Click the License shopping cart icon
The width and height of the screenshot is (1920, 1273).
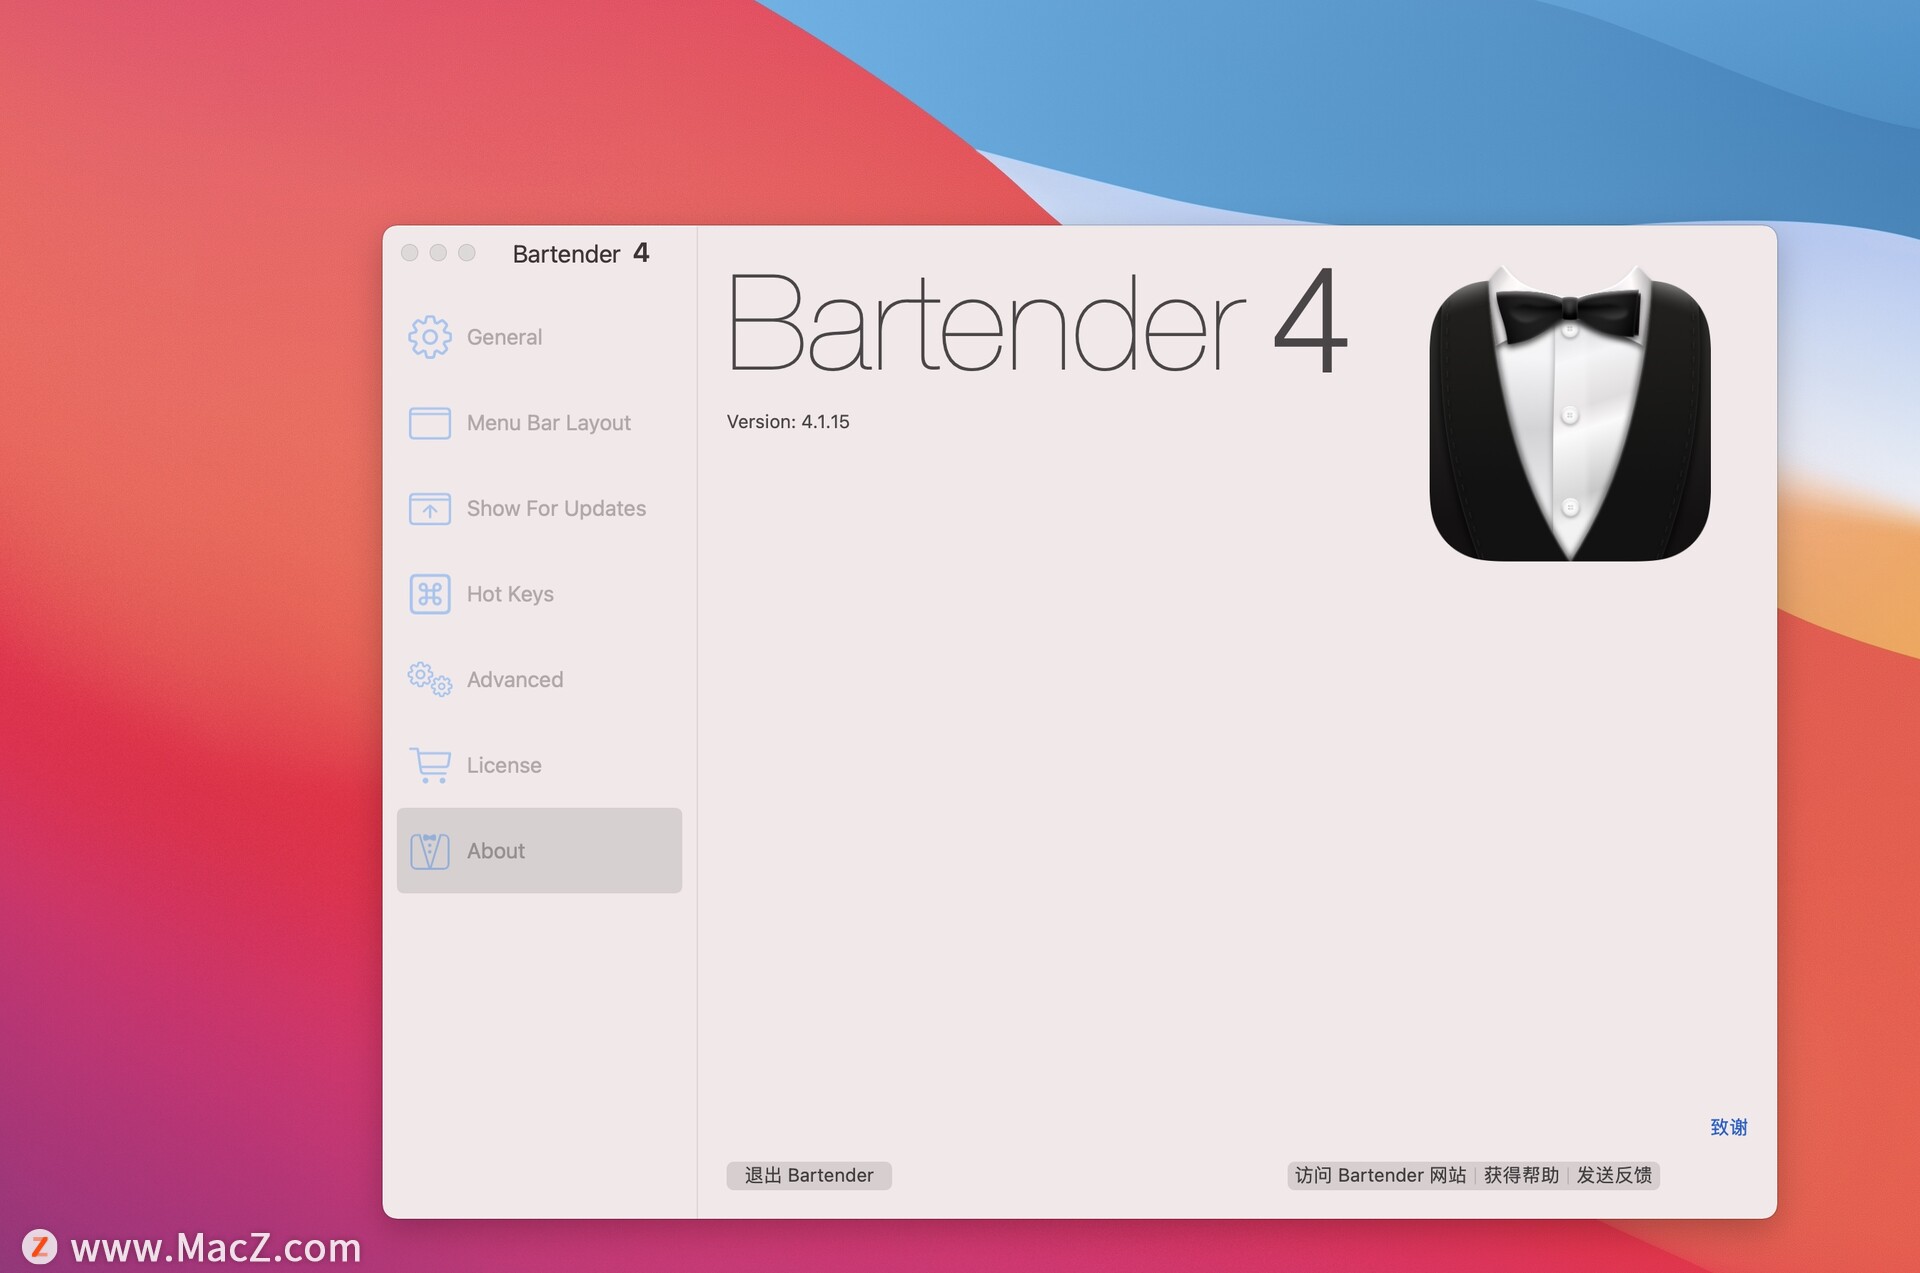tap(429, 765)
